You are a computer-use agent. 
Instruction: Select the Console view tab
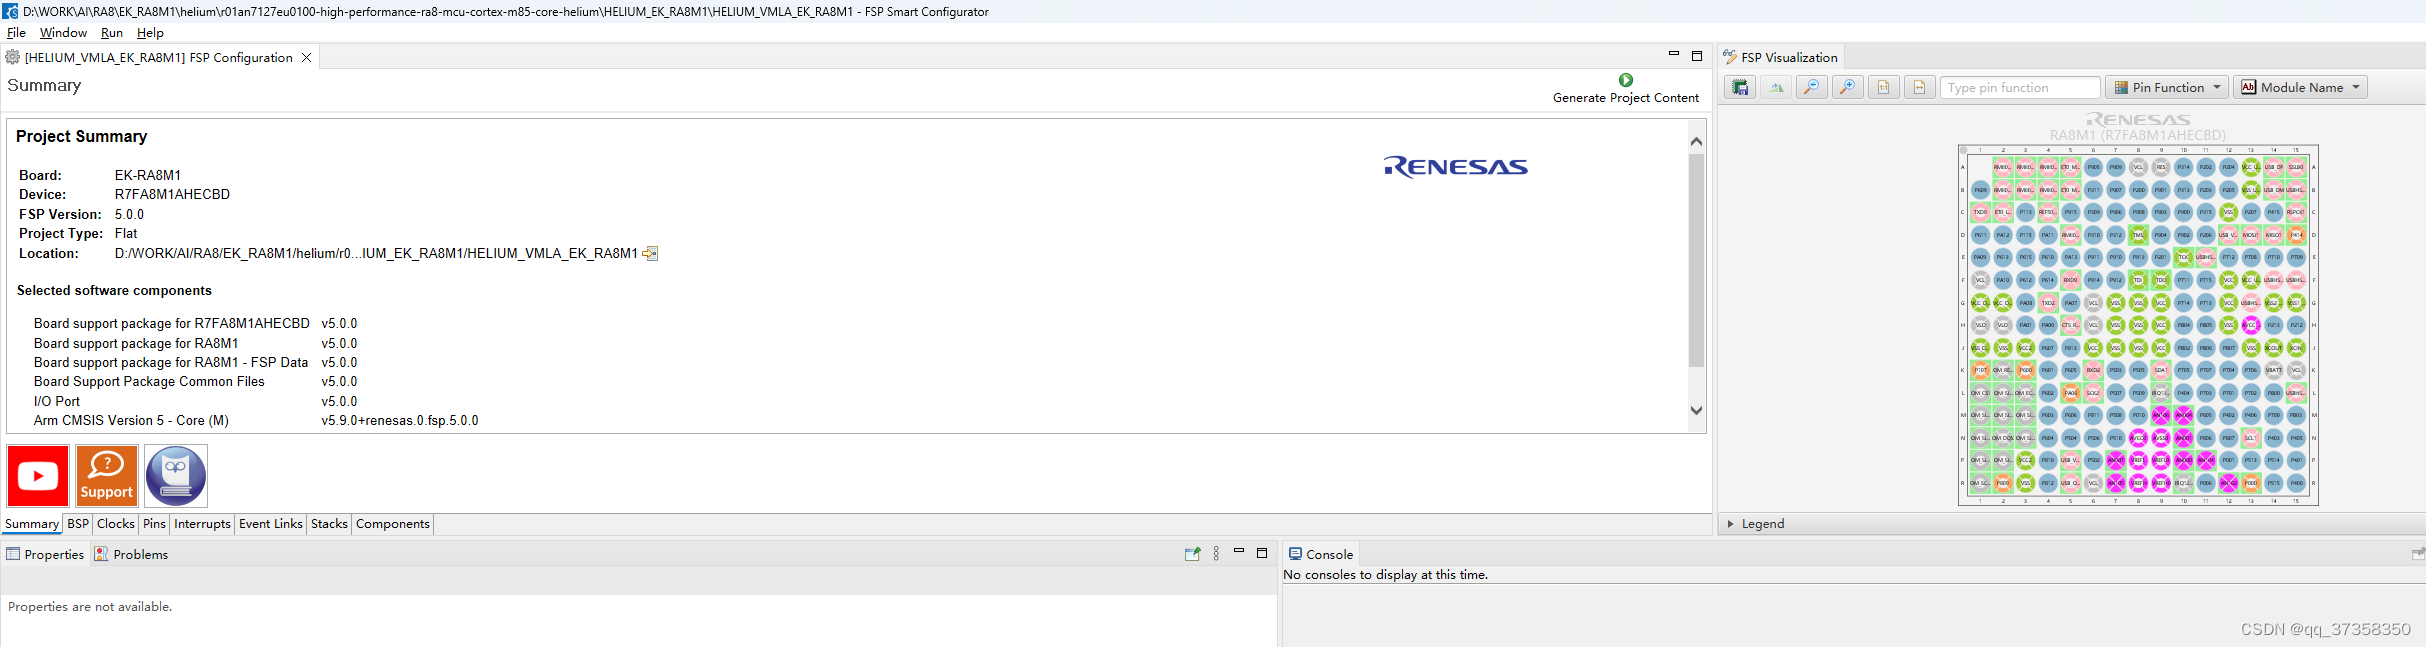coord(1321,554)
